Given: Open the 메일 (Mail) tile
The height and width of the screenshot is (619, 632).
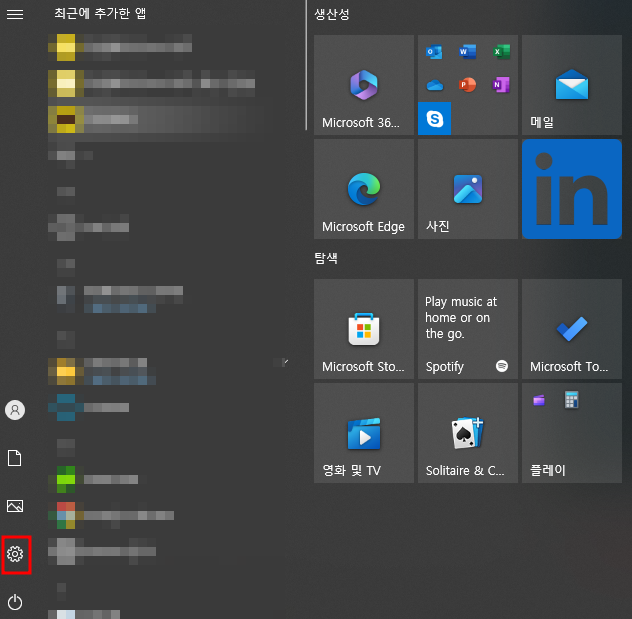Looking at the screenshot, I should point(572,85).
